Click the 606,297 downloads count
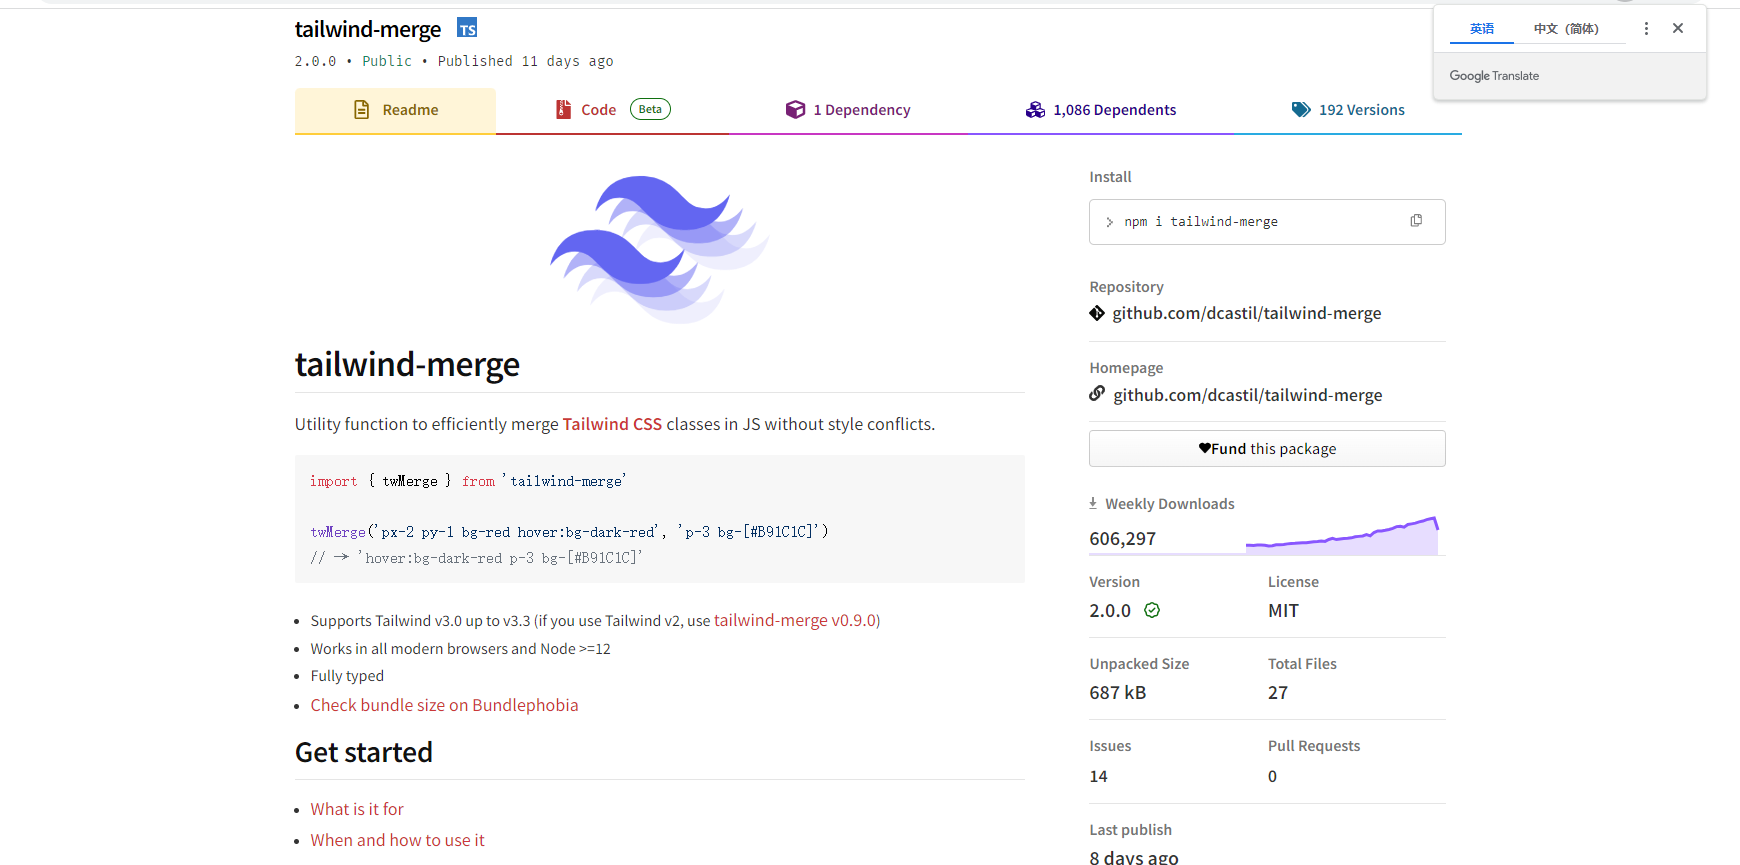 [1122, 538]
